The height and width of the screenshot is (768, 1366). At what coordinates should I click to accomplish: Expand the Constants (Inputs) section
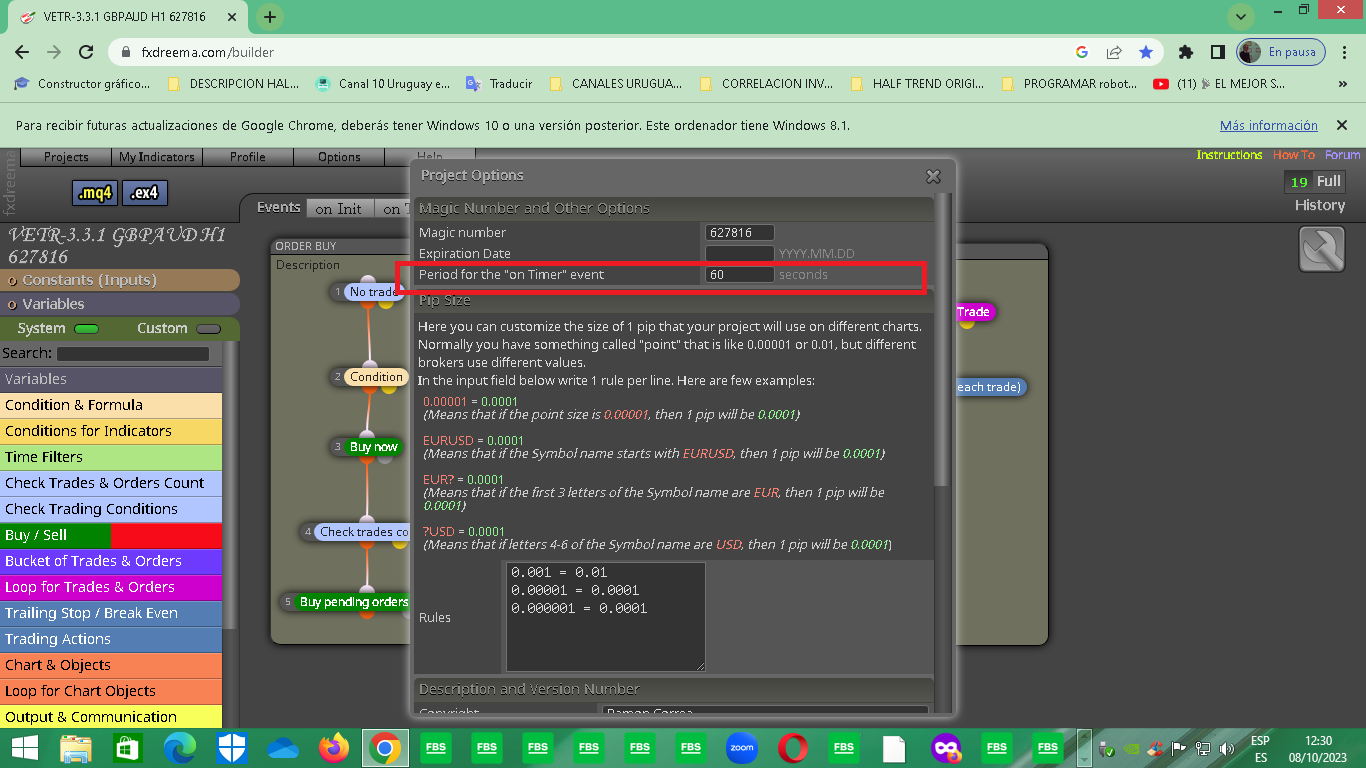[120, 280]
